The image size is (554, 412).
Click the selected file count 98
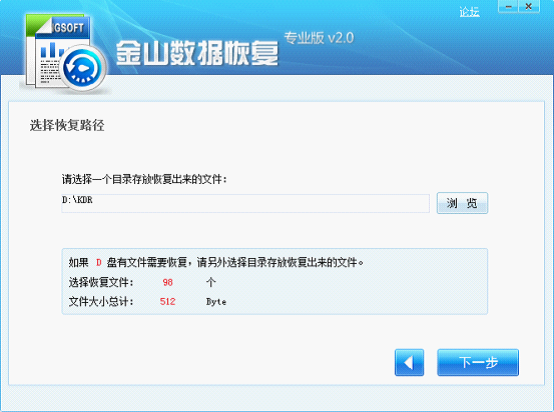pyautogui.click(x=167, y=282)
